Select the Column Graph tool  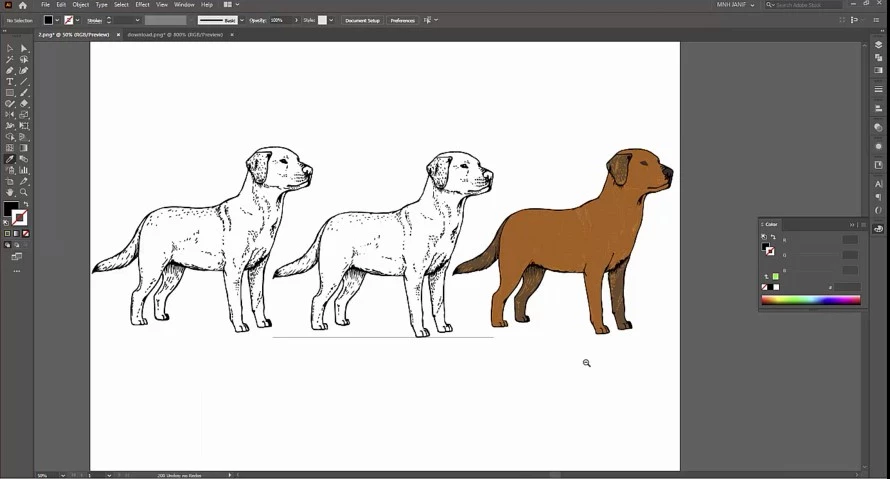[x=24, y=170]
